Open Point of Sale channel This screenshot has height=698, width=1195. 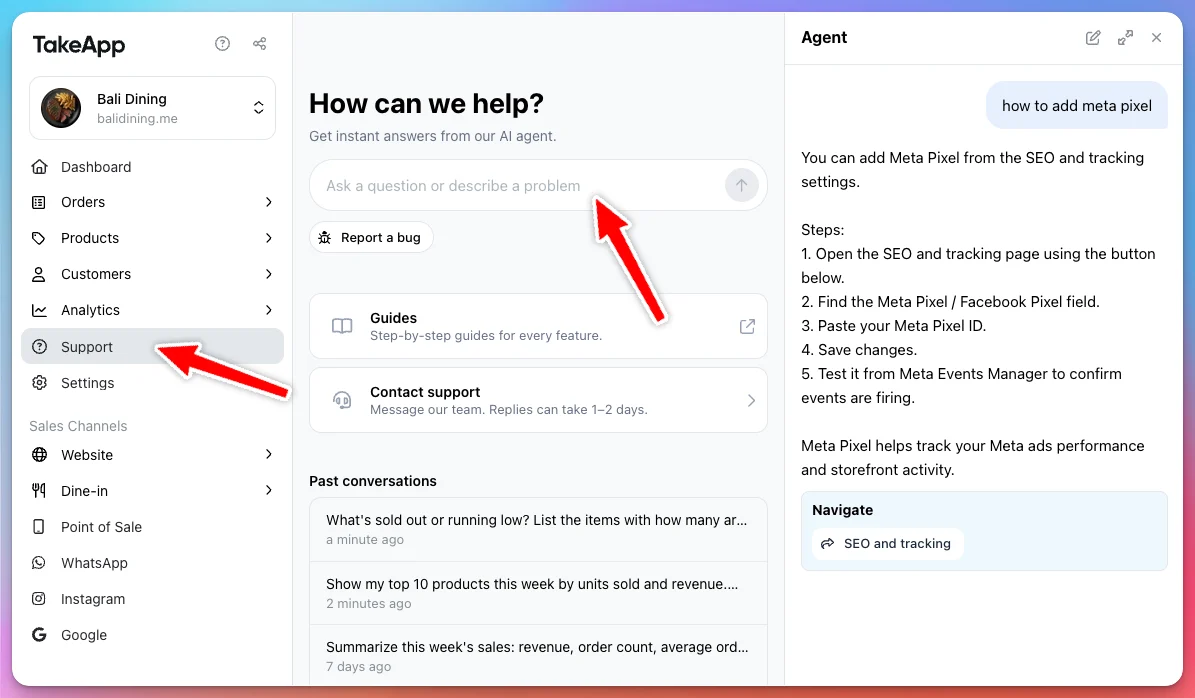pos(152,527)
